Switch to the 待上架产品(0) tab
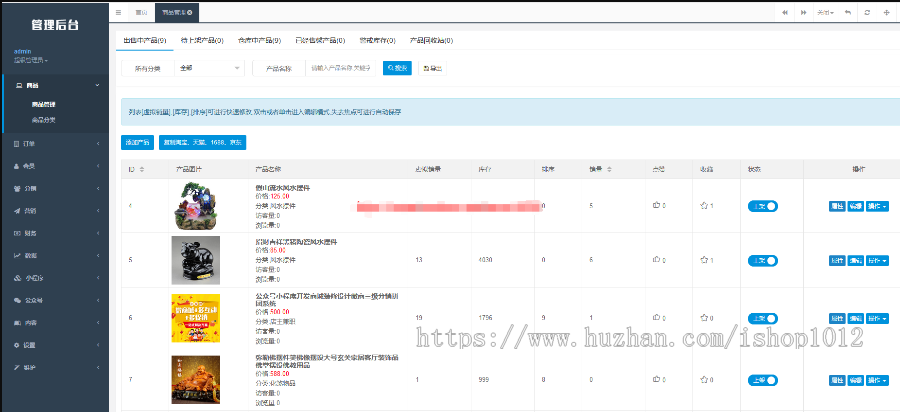900x412 pixels. [x=201, y=41]
